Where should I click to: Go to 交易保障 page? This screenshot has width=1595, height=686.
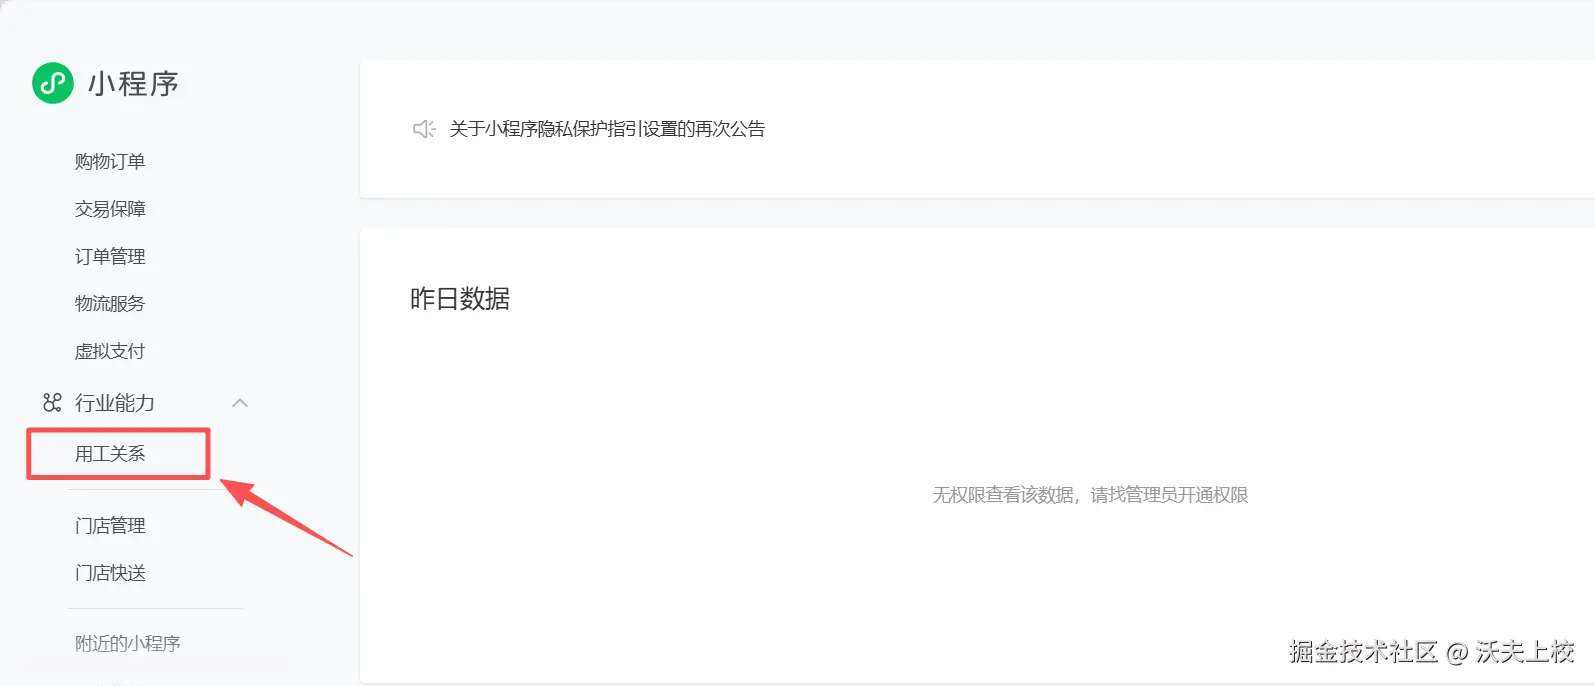pyautogui.click(x=110, y=209)
